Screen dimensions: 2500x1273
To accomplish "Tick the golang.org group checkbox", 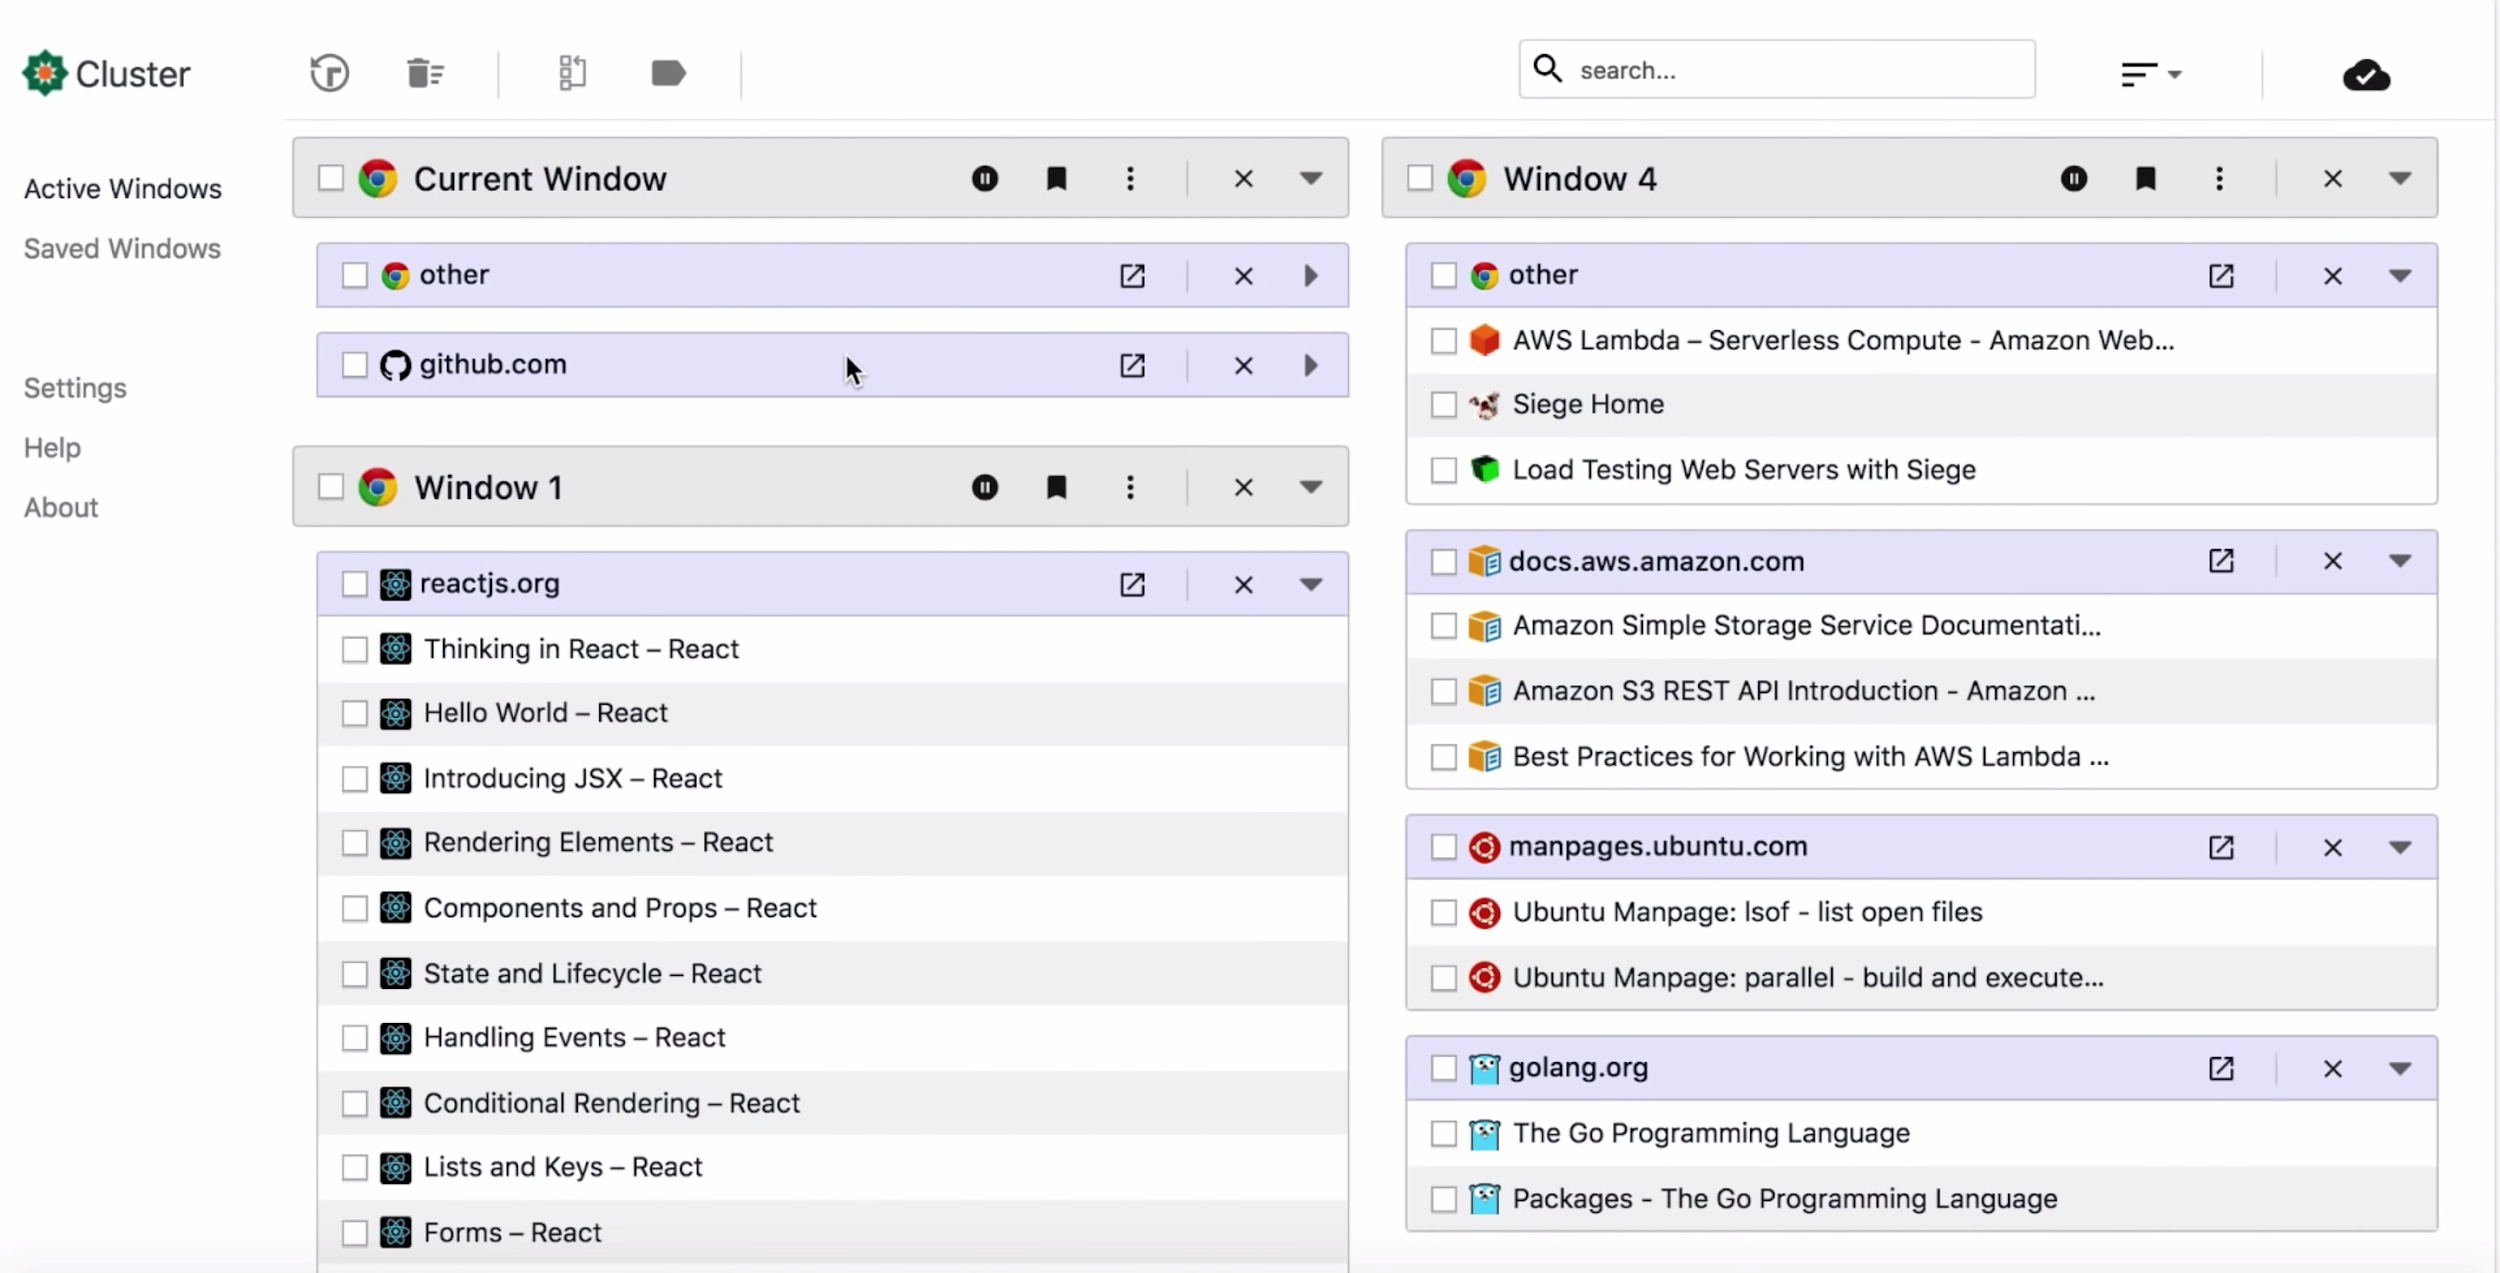I will point(1443,1068).
